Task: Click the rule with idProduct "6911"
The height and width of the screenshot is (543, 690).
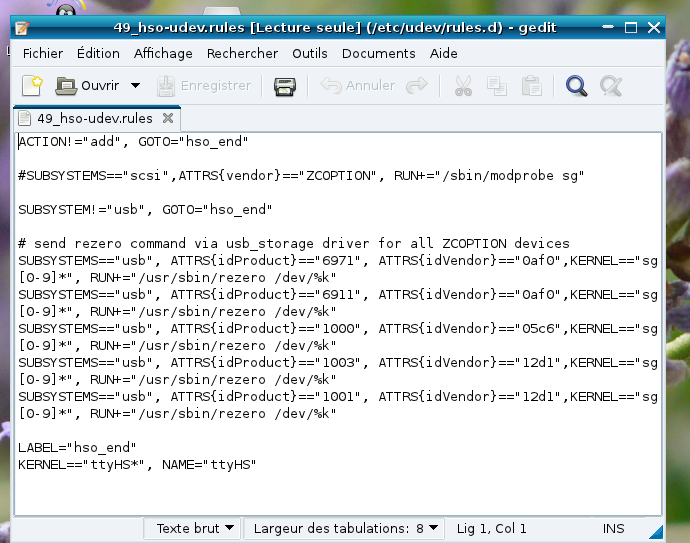Action: (338, 303)
